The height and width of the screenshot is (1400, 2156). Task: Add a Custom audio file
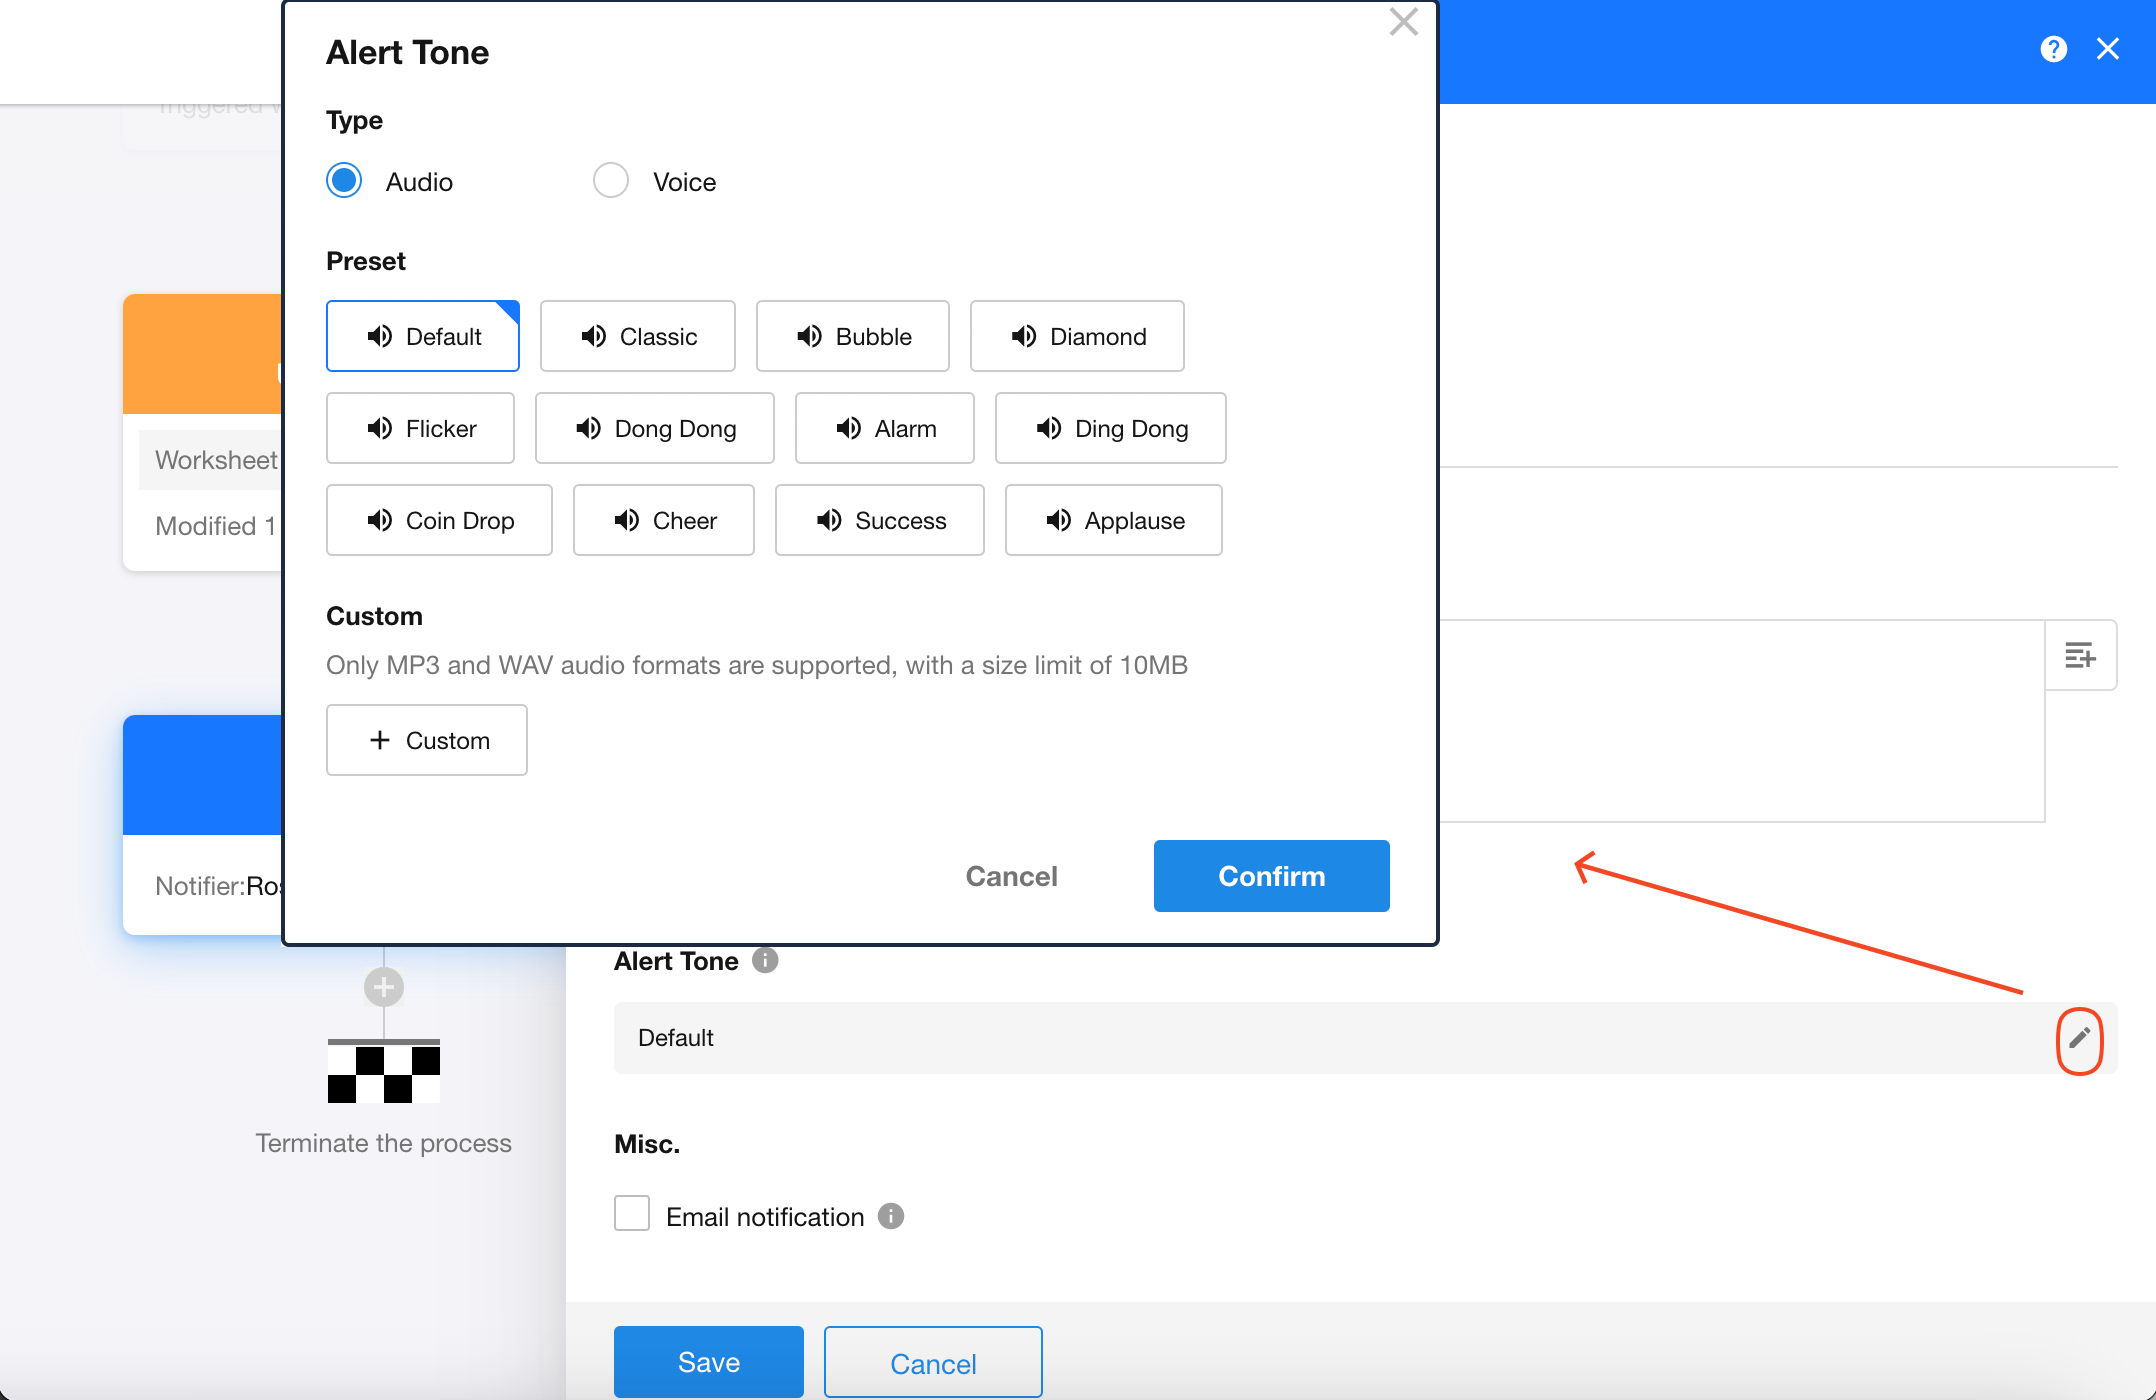click(427, 741)
